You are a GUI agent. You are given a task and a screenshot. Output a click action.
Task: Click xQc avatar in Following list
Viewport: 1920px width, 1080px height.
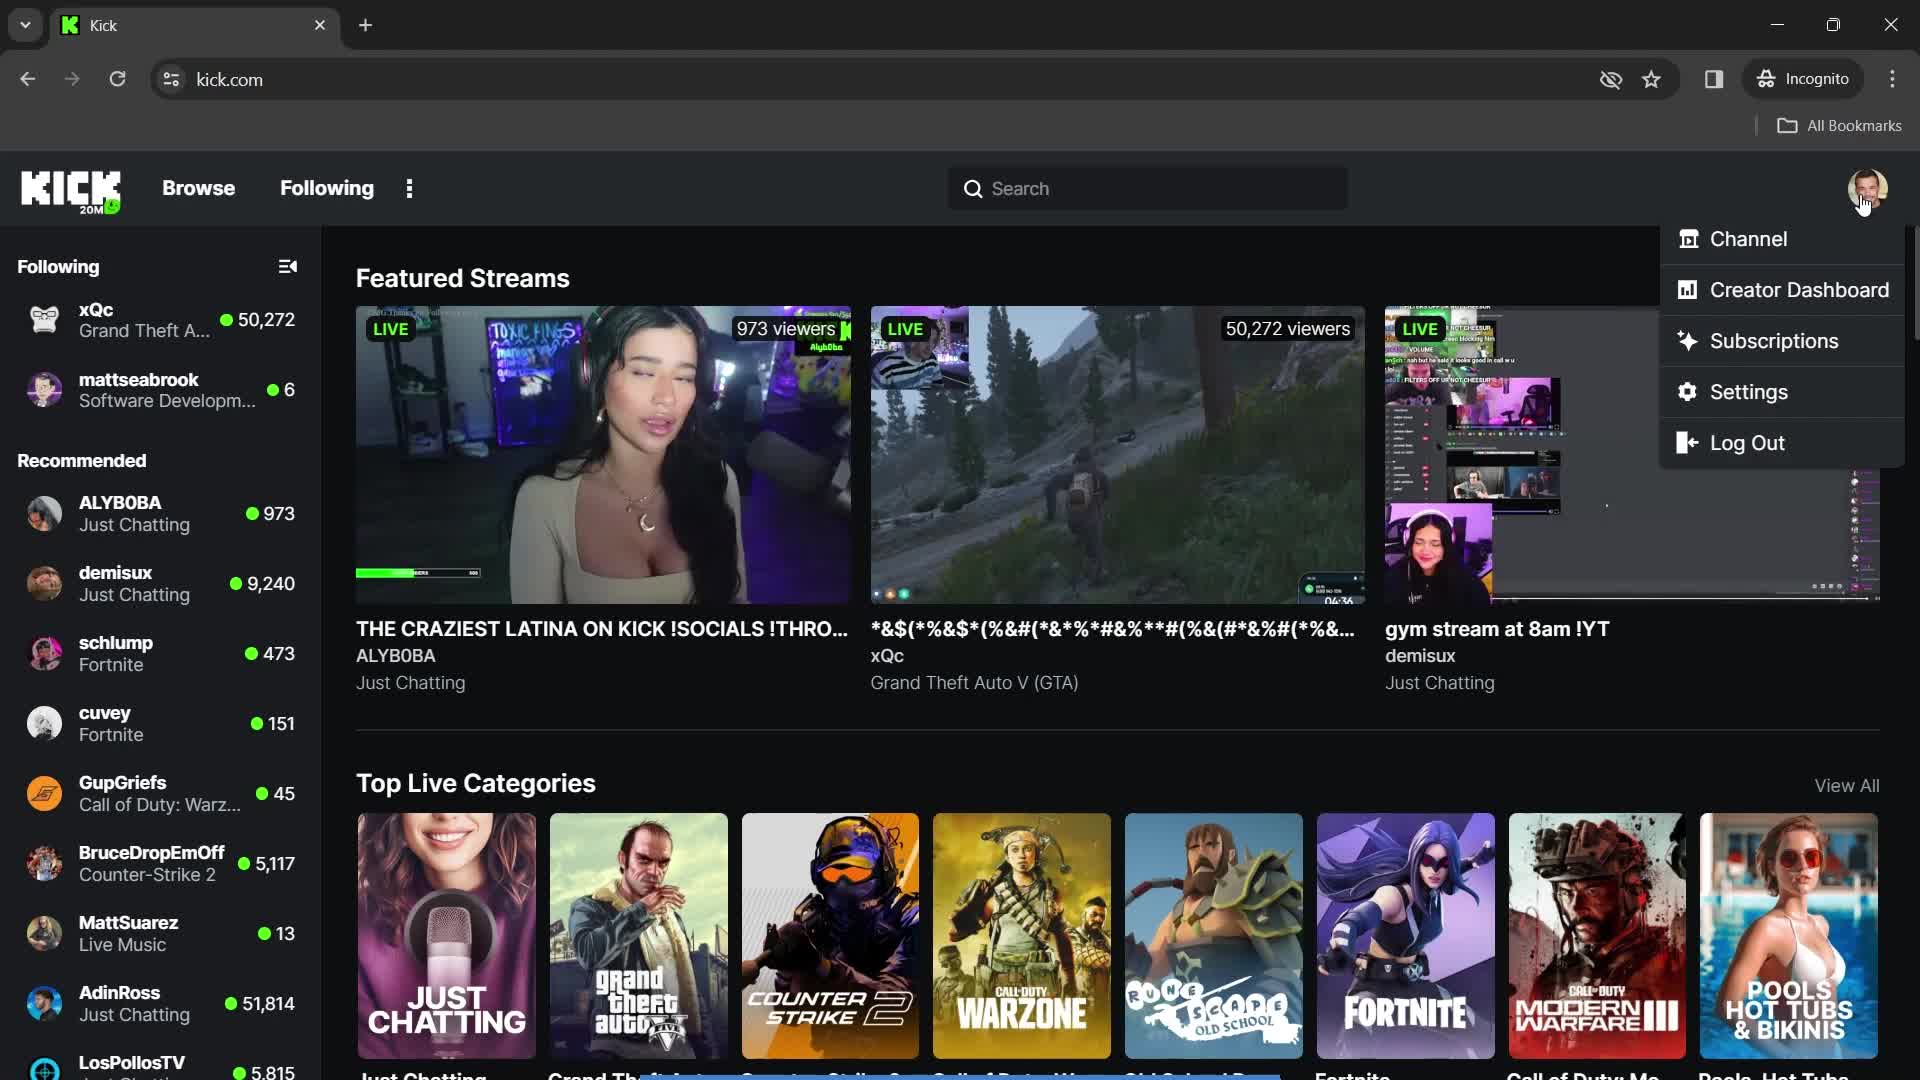point(44,320)
